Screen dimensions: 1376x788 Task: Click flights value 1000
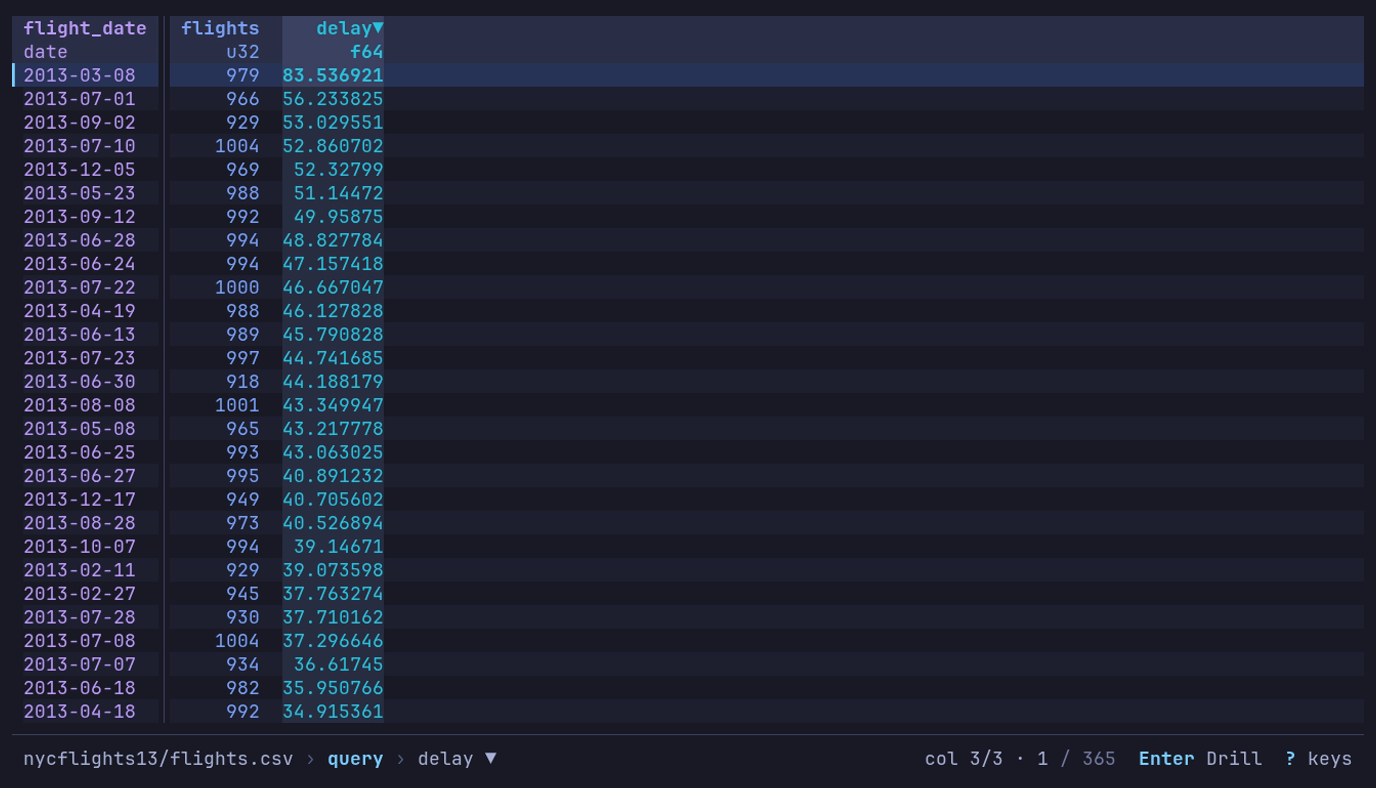click(237, 287)
